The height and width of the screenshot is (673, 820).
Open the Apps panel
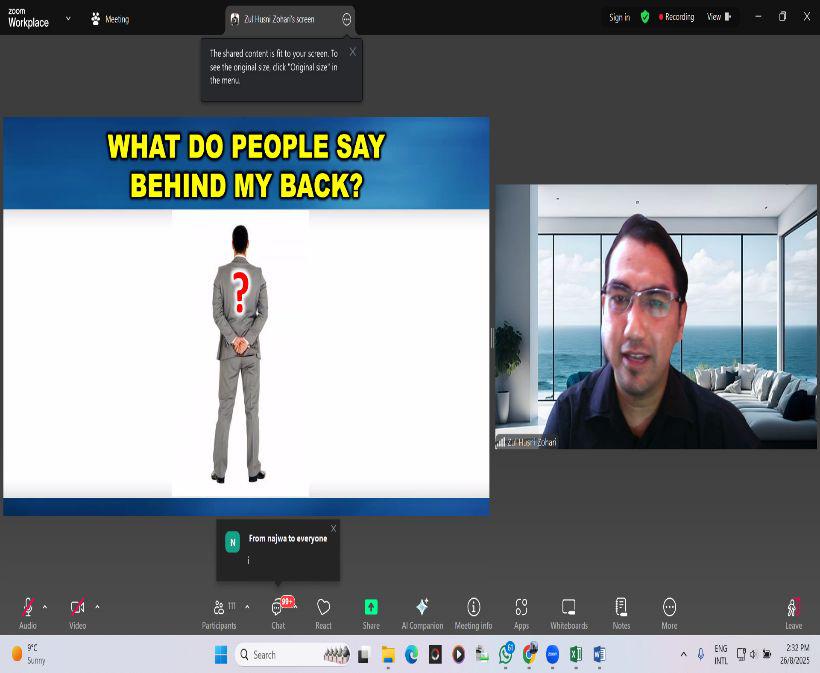click(x=521, y=608)
